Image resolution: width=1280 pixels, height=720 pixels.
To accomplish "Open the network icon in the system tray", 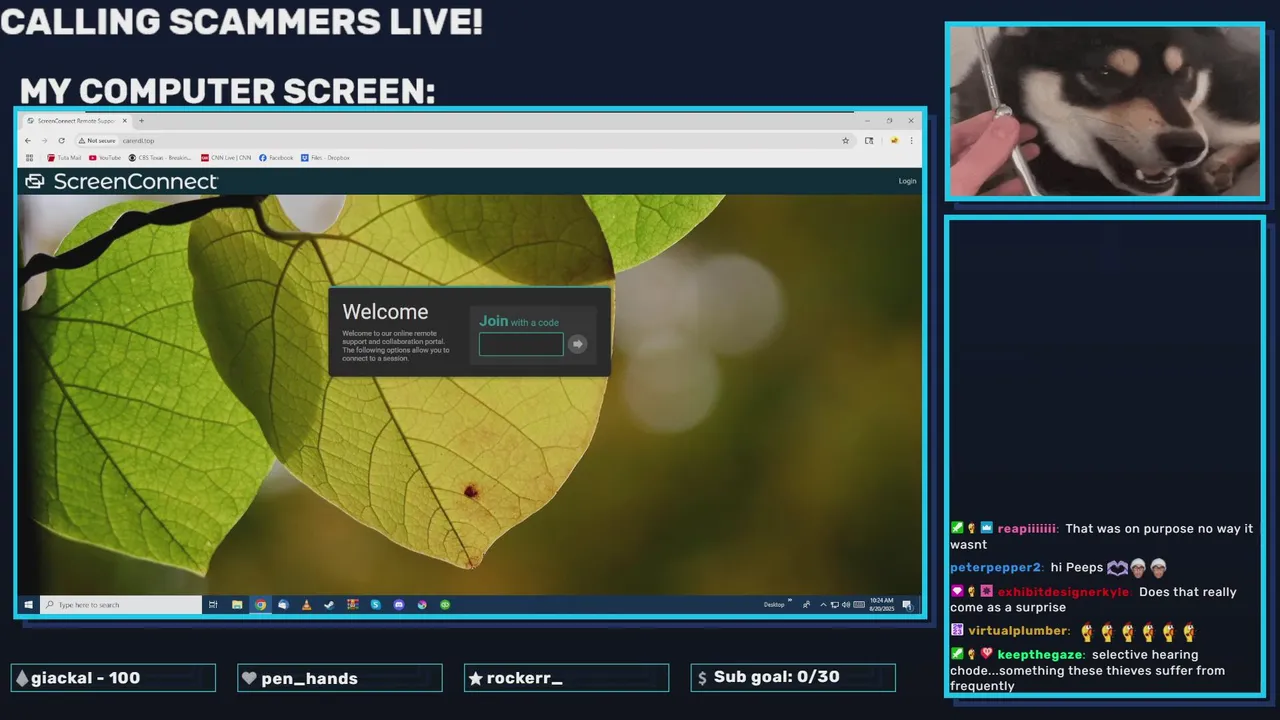I will (835, 605).
